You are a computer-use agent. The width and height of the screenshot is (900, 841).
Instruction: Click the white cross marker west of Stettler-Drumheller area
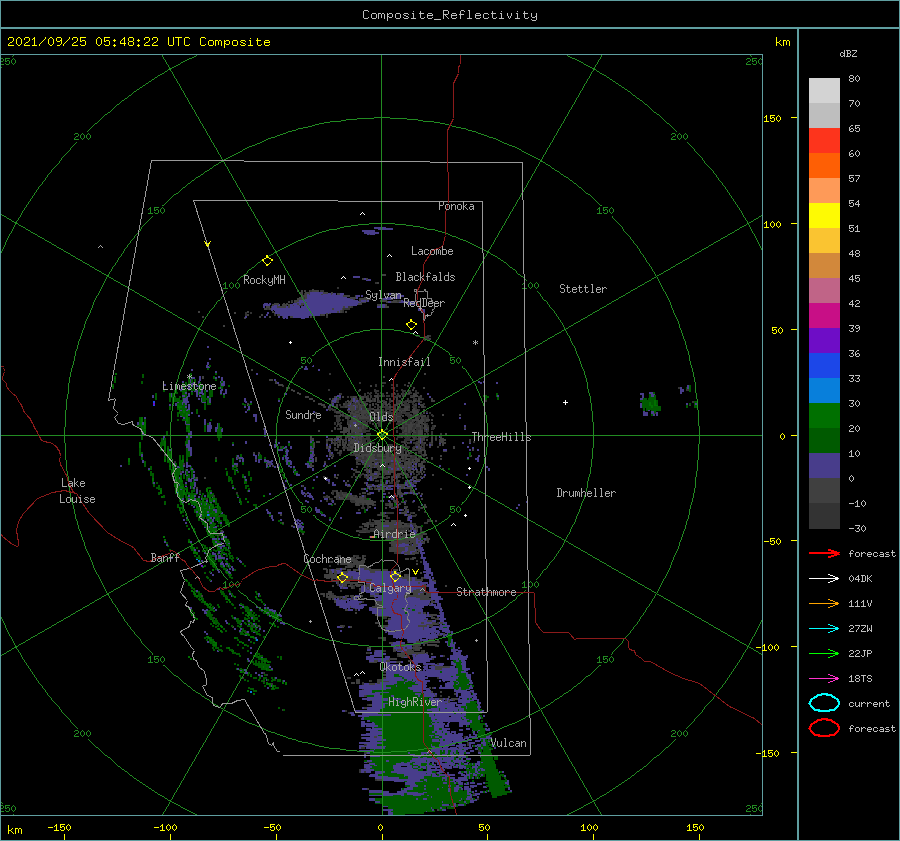pyautogui.click(x=565, y=402)
